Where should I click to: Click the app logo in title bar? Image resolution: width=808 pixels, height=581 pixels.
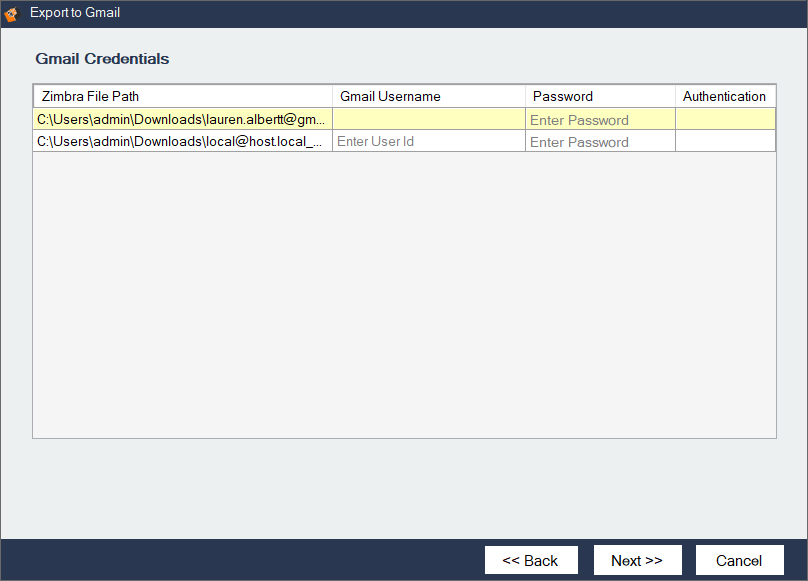pyautogui.click(x=12, y=14)
